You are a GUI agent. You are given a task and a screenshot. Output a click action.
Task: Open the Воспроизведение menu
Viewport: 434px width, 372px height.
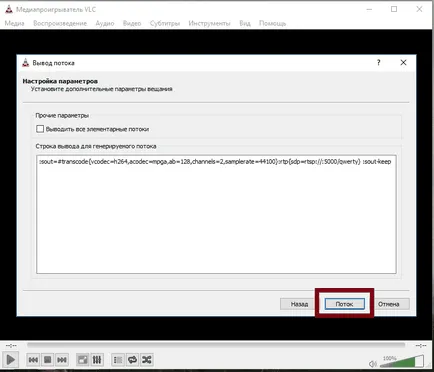pos(60,23)
